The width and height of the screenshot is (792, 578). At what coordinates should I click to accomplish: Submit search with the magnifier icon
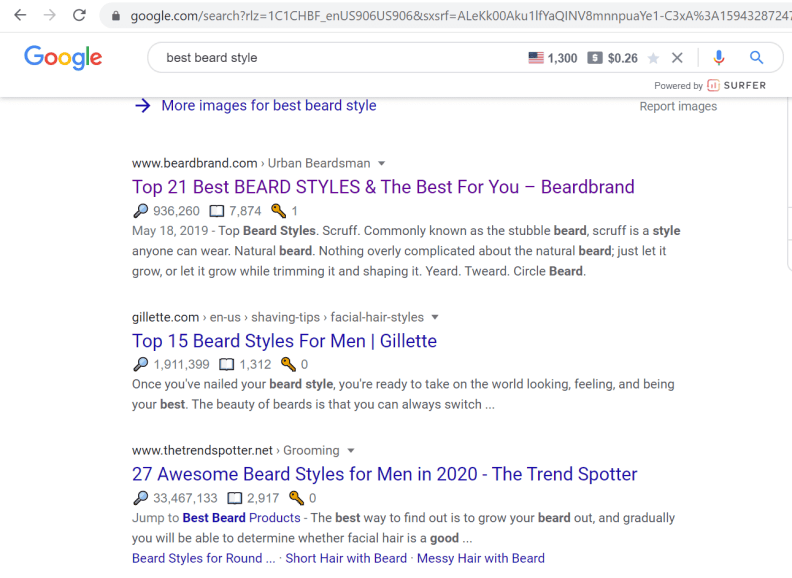tap(756, 58)
